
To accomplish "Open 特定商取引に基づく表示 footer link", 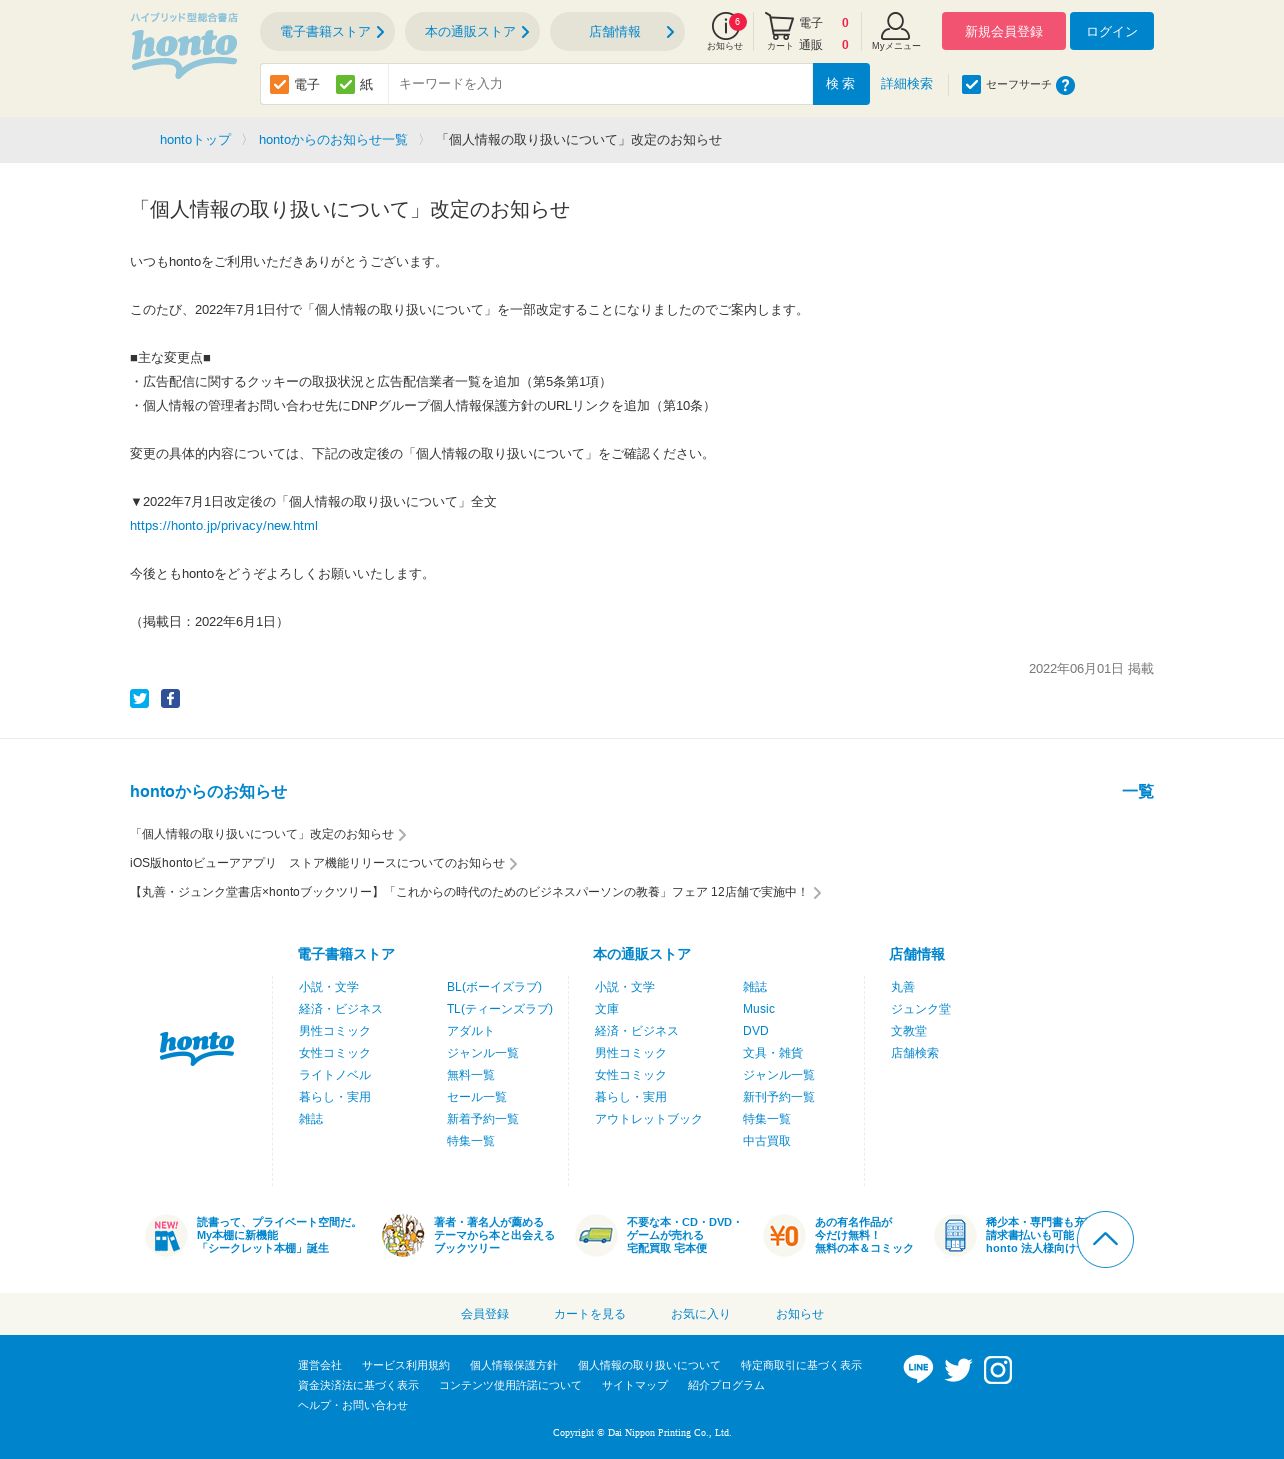I will tap(801, 1366).
